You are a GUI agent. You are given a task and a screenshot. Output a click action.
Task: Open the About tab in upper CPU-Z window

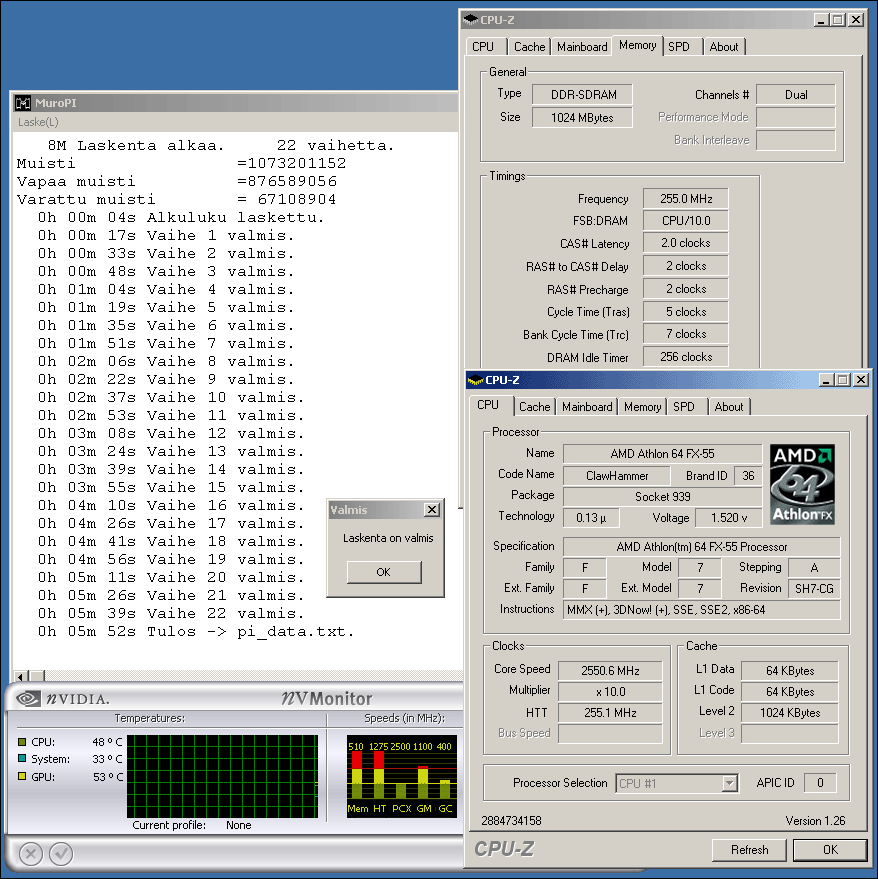(724, 47)
